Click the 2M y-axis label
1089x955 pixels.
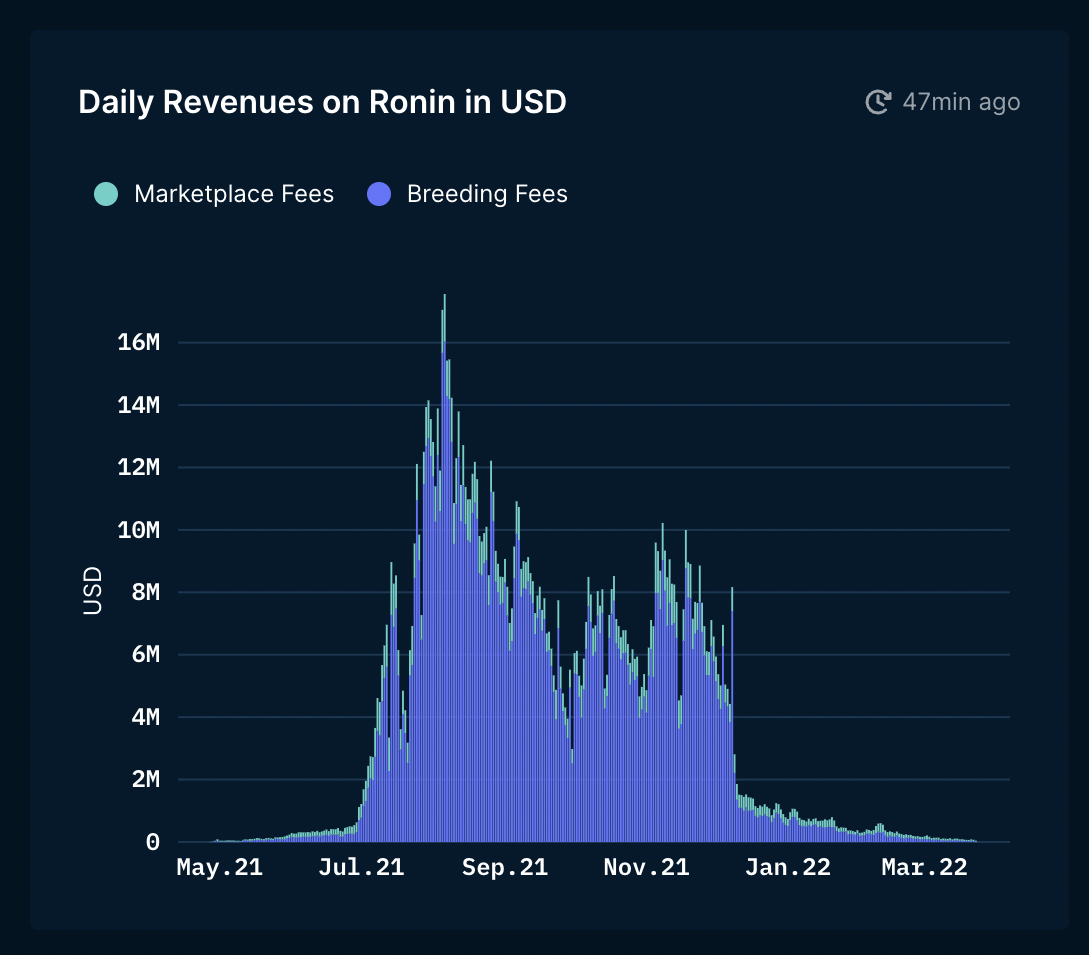click(x=145, y=779)
